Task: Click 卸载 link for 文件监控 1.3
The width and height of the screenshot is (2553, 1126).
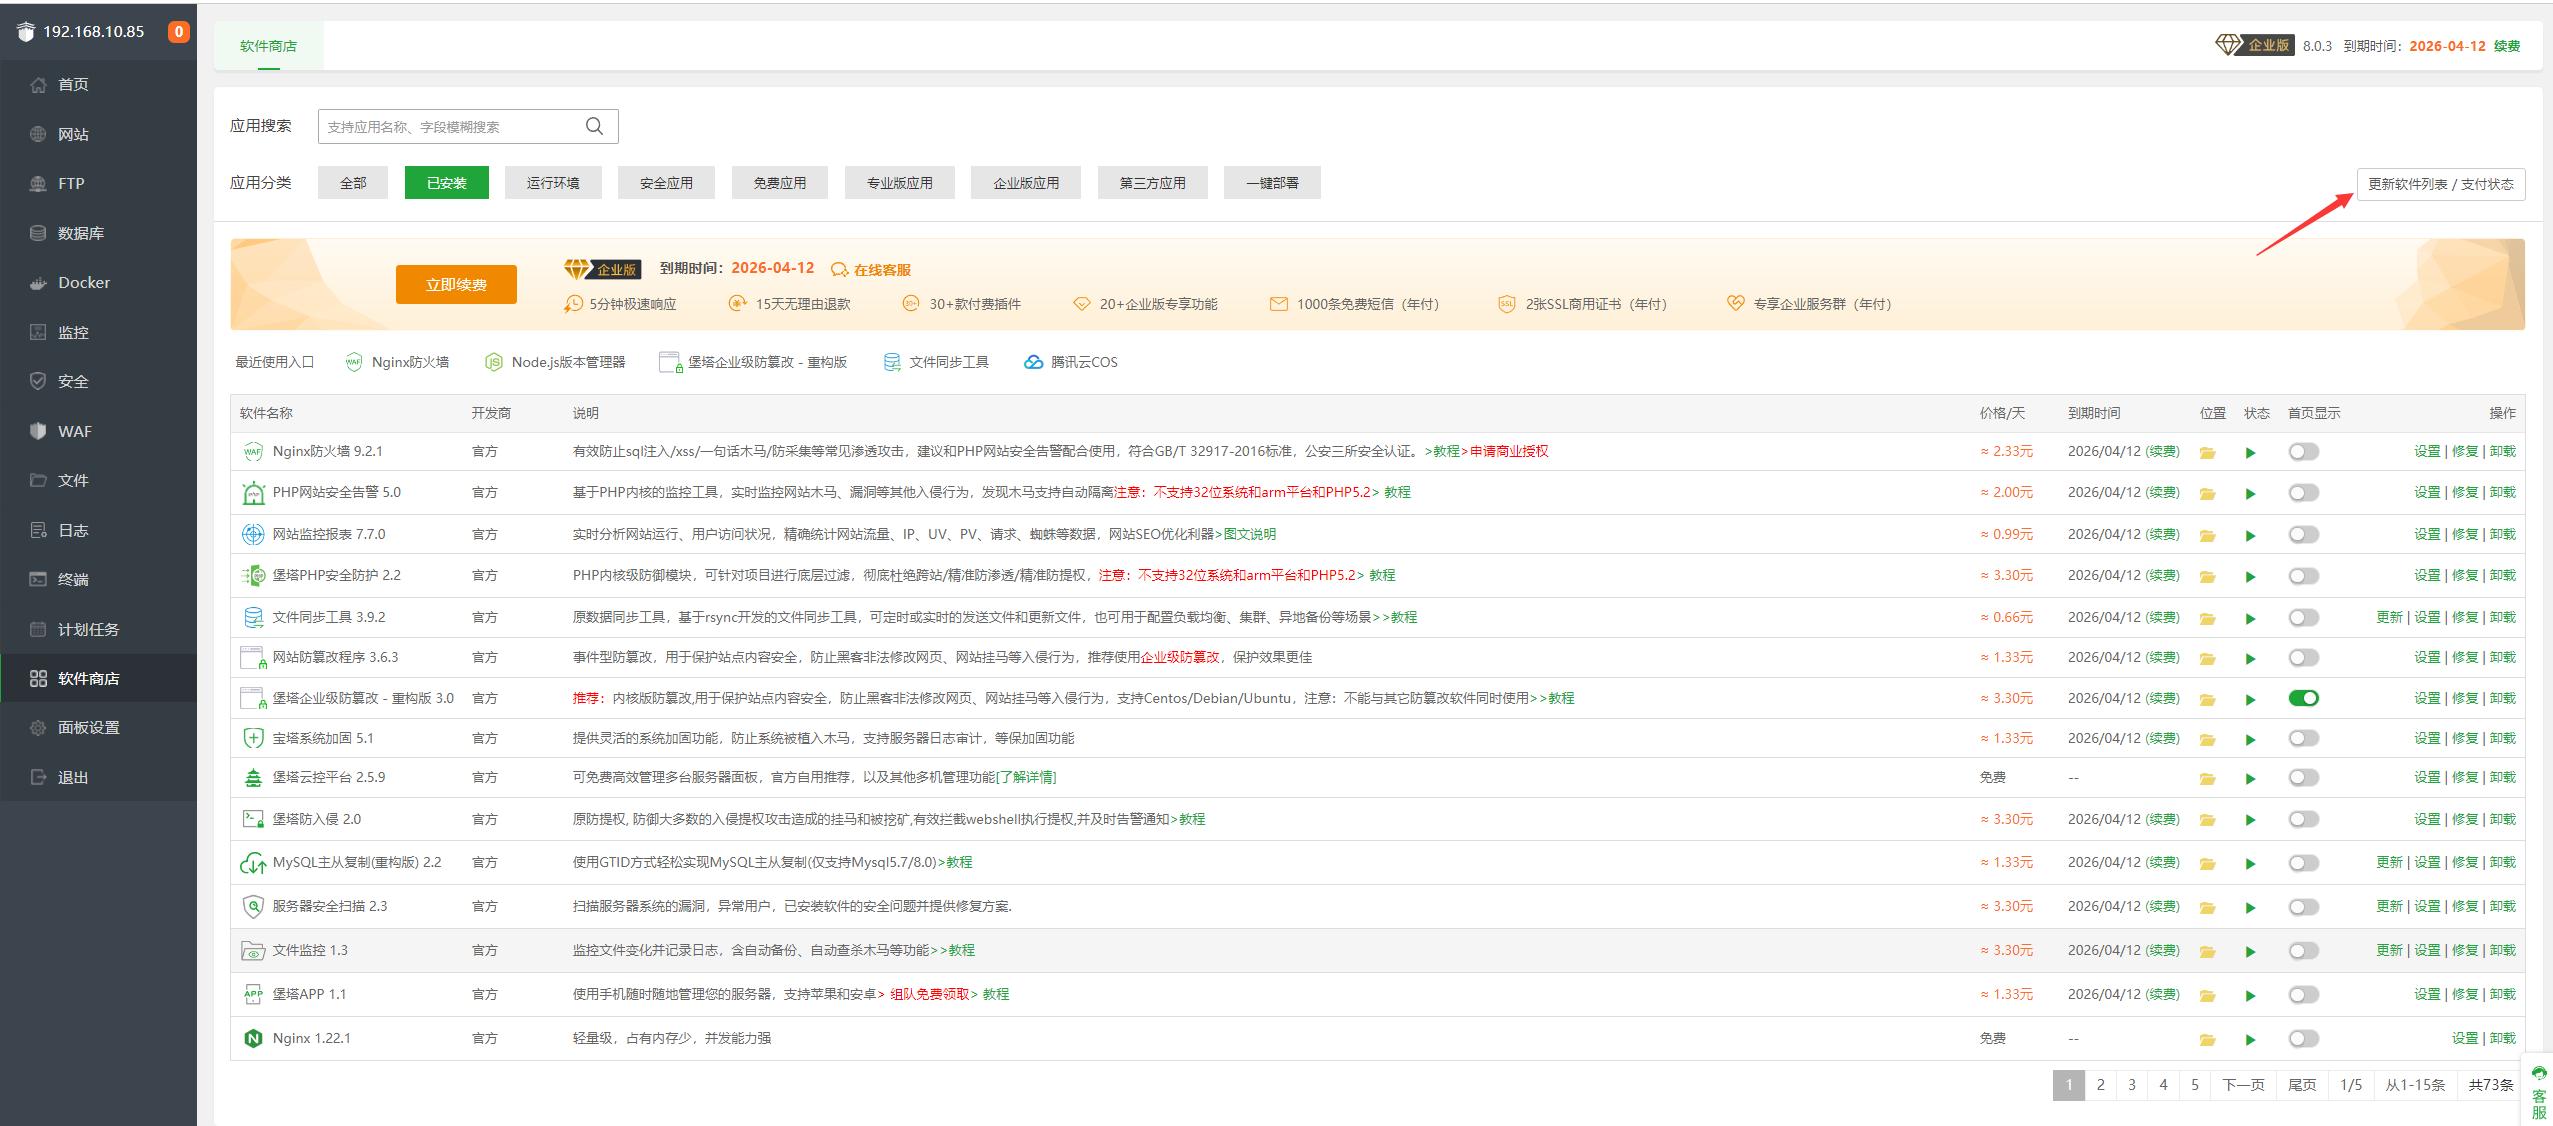Action: (2502, 950)
